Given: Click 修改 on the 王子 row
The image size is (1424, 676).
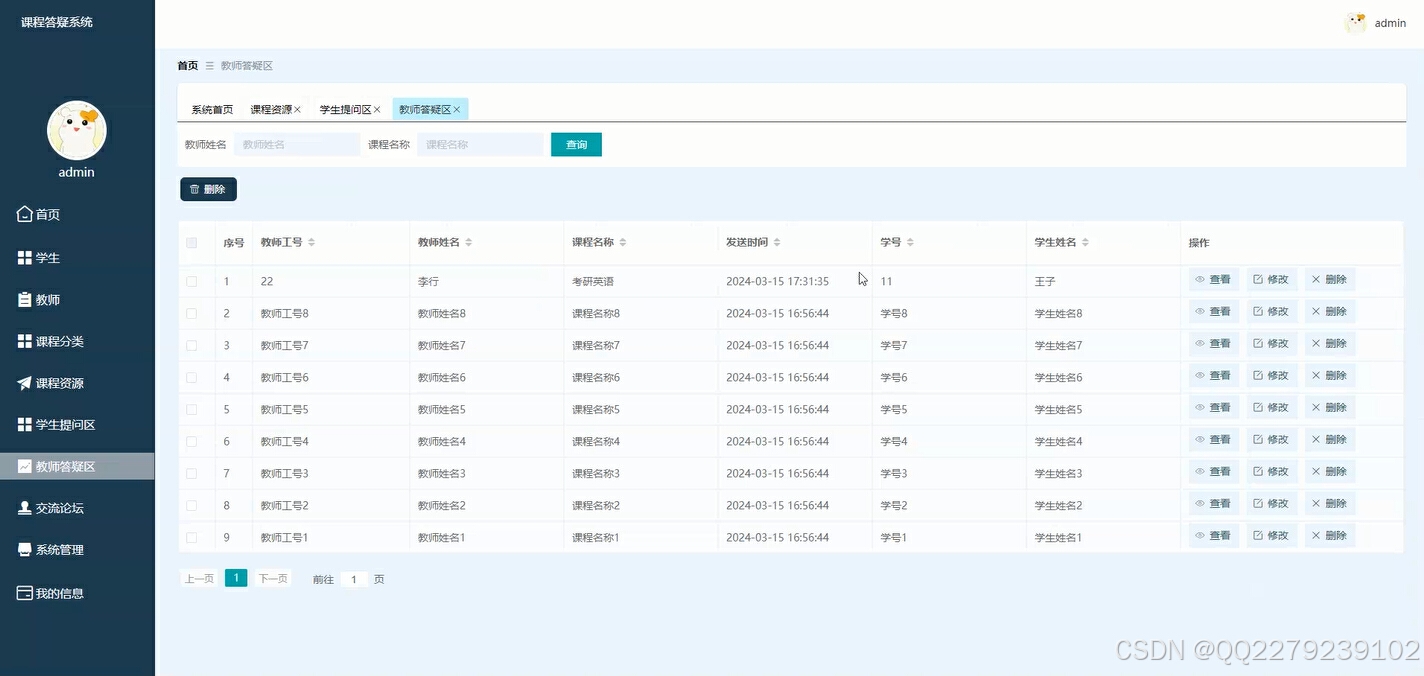Looking at the screenshot, I should click(1271, 281).
